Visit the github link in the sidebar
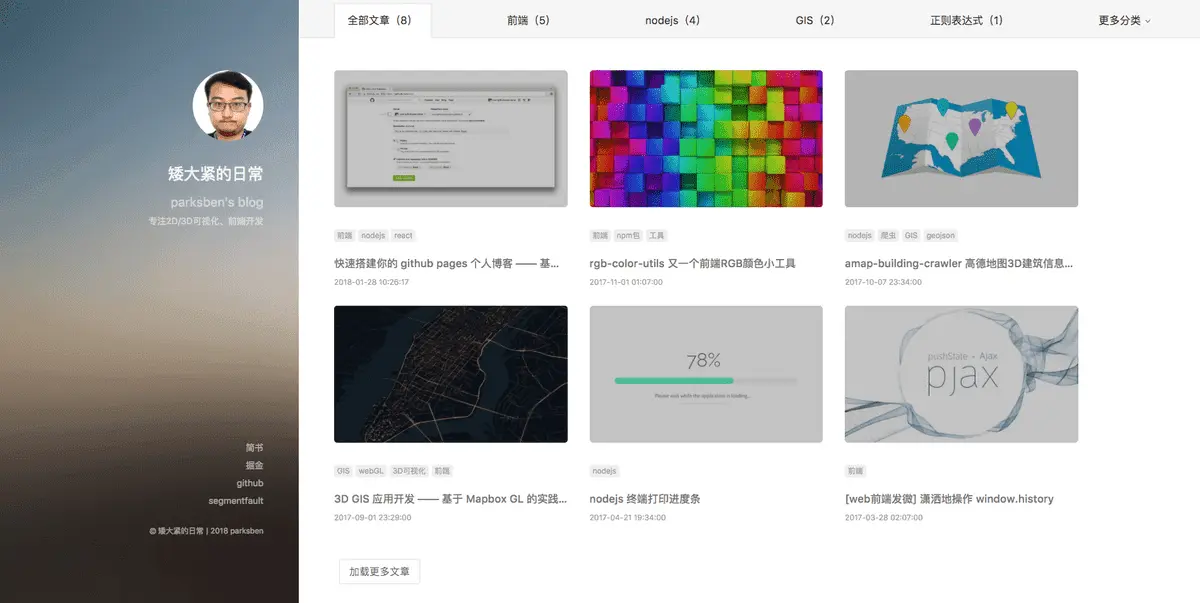 [248, 482]
